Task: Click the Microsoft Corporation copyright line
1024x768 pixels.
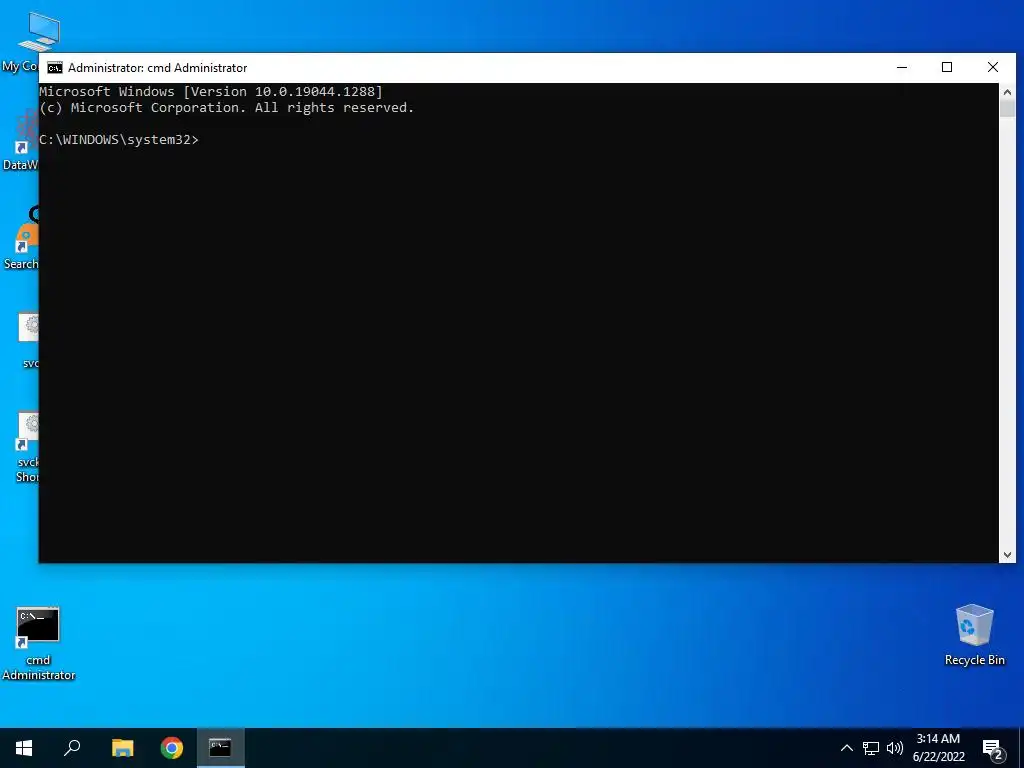Action: point(227,108)
